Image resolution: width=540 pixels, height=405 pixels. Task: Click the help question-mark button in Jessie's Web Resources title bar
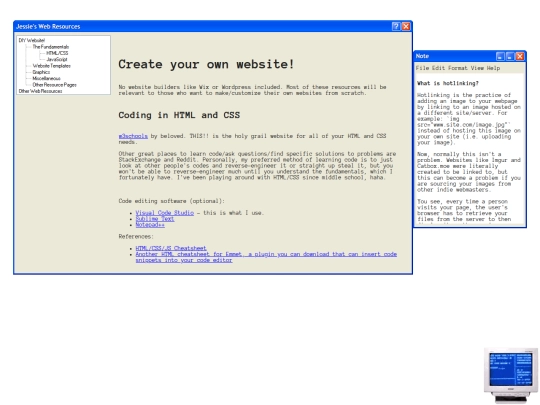(x=396, y=27)
